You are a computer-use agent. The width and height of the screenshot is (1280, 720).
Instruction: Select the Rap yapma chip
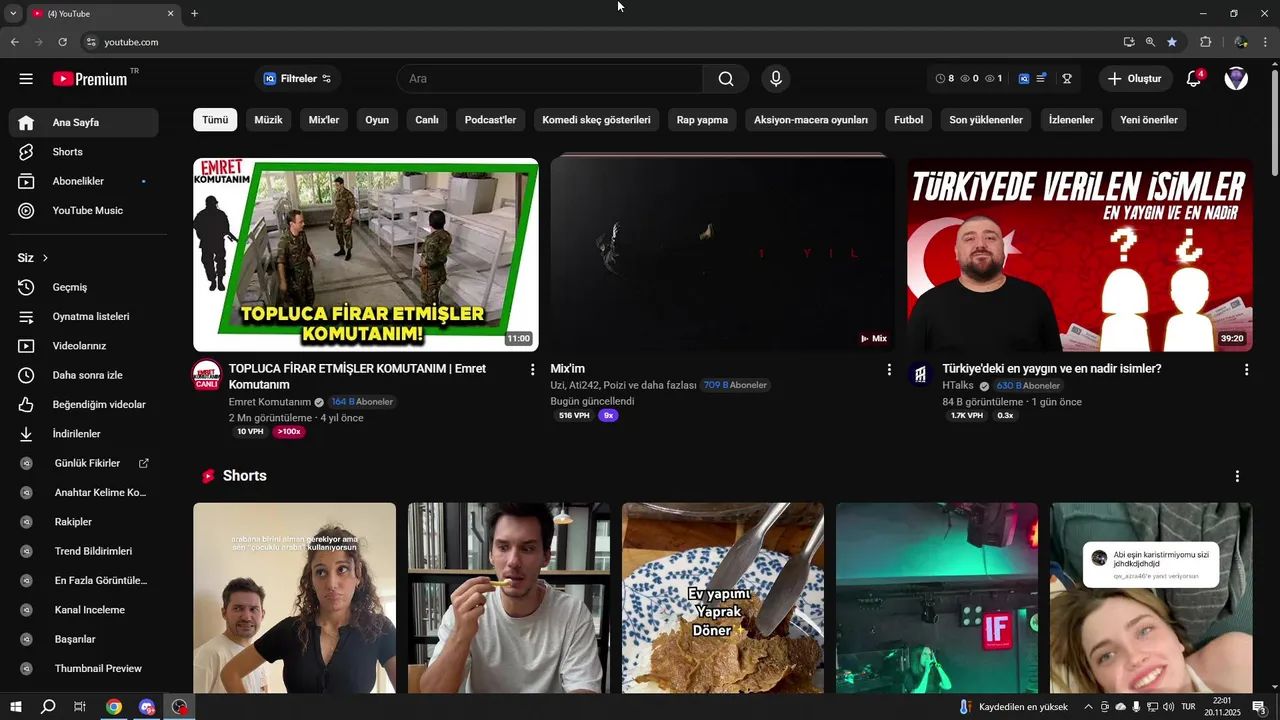702,120
